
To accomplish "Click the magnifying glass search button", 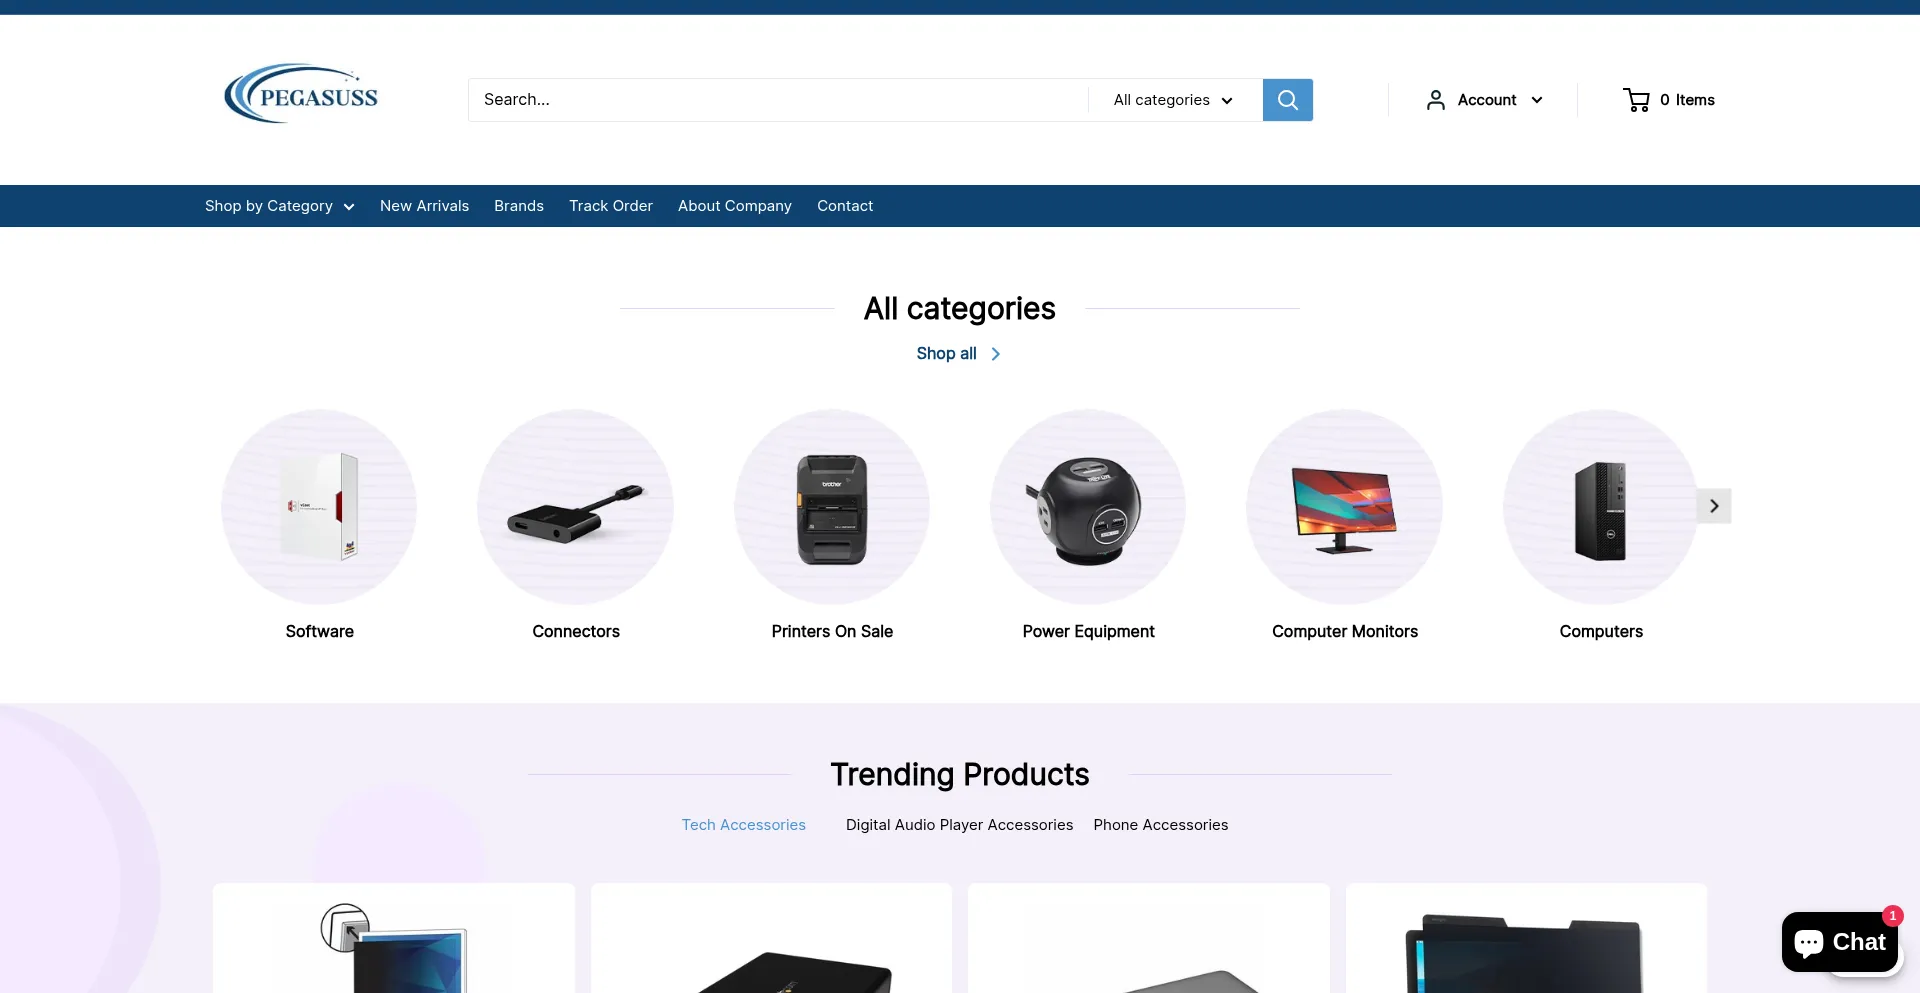I will tap(1287, 100).
